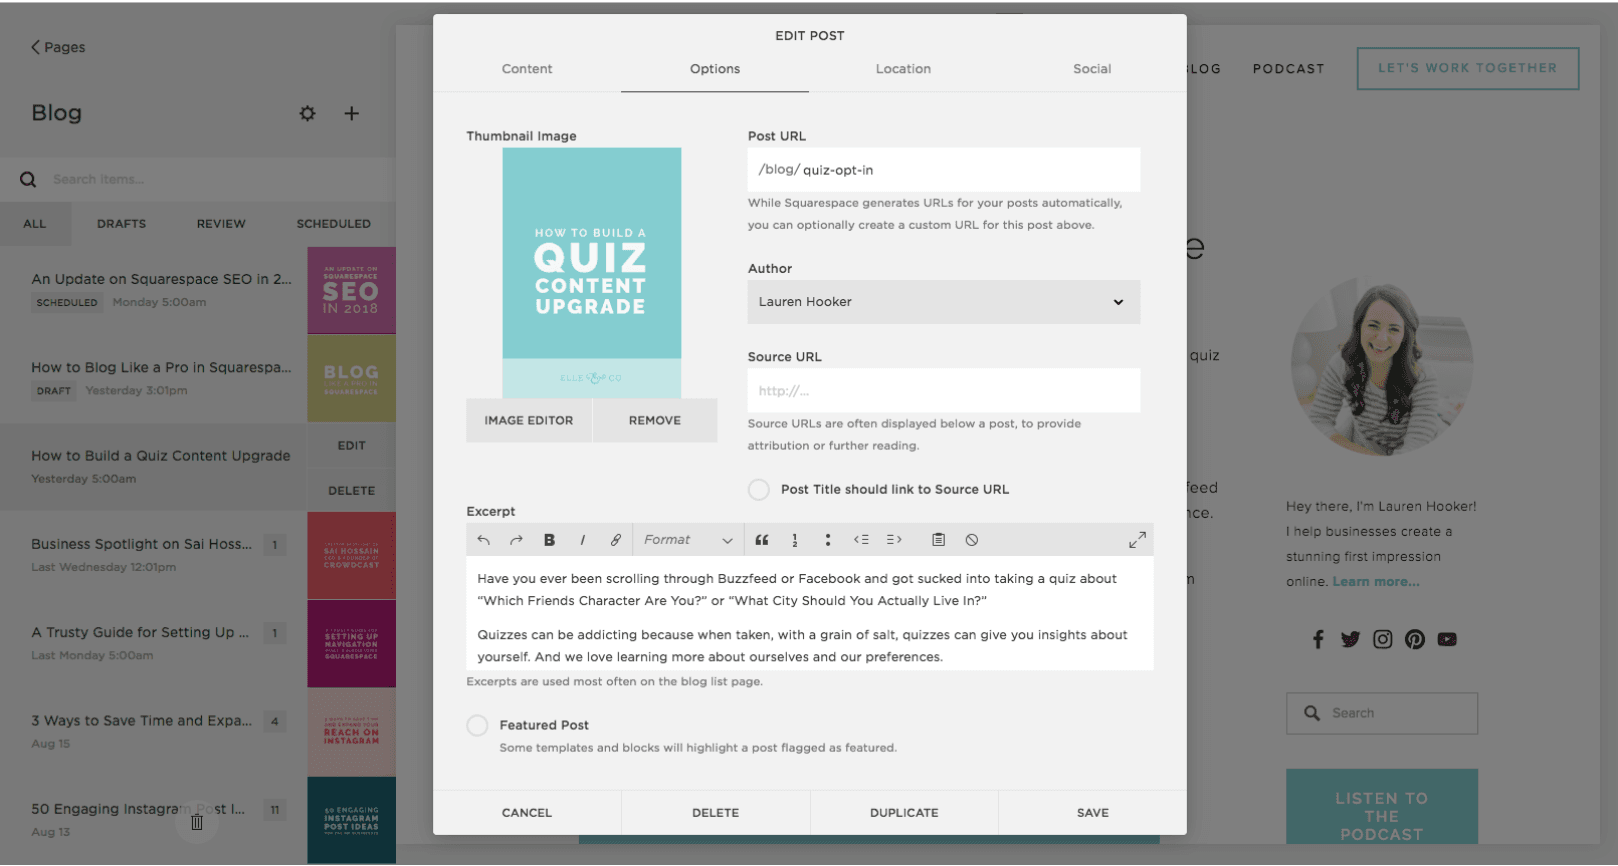Click the undo arrow in excerpt toolbar
Screen dimensions: 1618x866
tap(484, 540)
